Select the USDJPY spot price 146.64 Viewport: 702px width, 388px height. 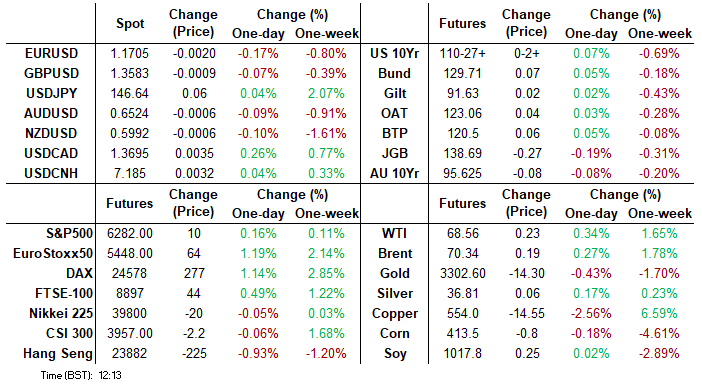pos(129,94)
